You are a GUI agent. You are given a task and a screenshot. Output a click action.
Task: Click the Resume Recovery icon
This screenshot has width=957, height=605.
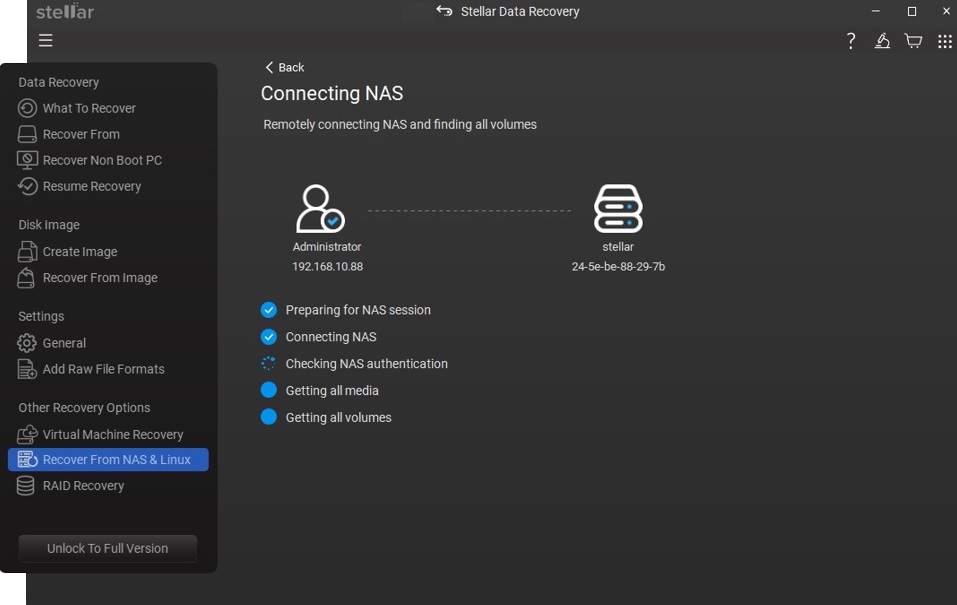27,186
